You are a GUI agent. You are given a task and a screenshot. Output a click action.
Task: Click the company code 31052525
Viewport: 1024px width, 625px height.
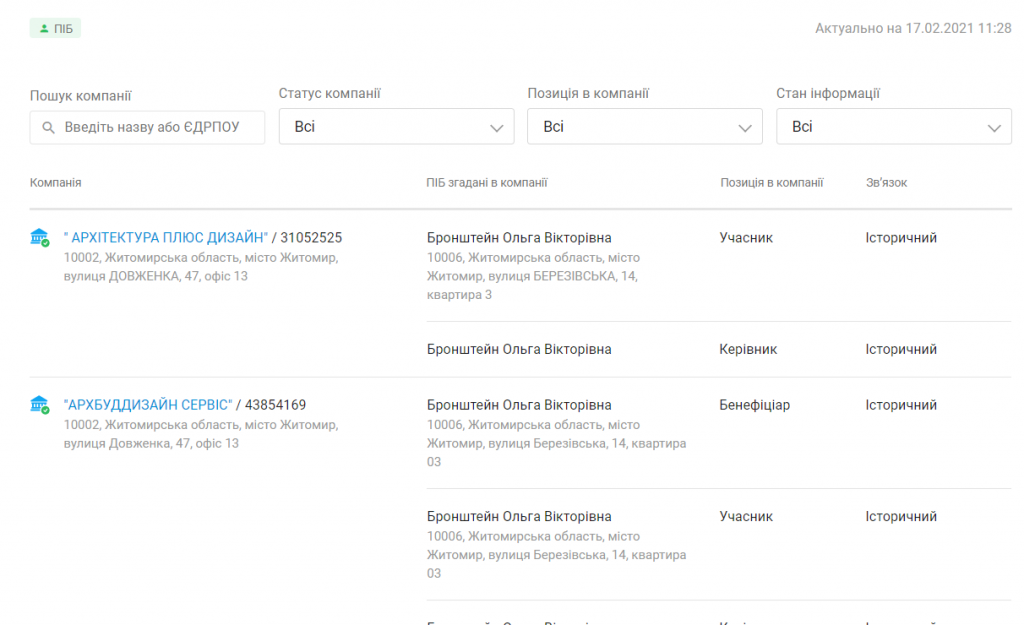click(311, 238)
